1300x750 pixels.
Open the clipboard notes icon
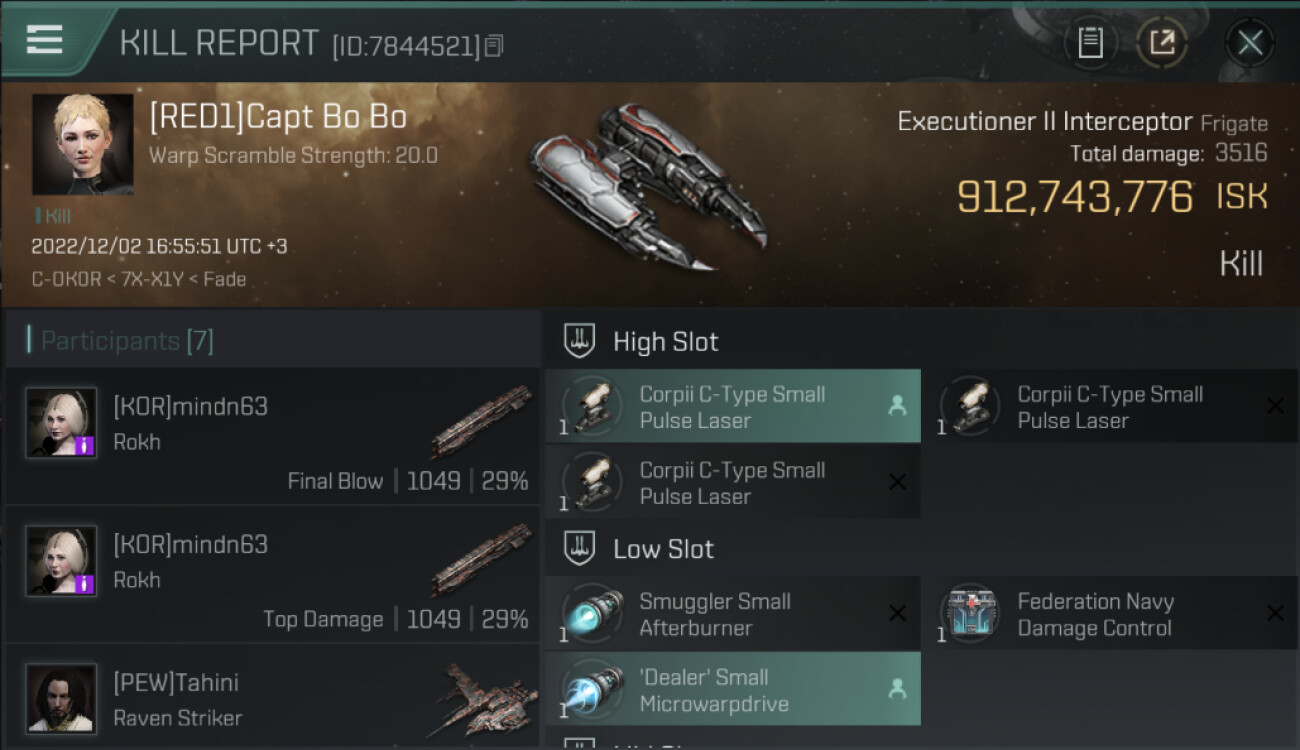(1090, 42)
